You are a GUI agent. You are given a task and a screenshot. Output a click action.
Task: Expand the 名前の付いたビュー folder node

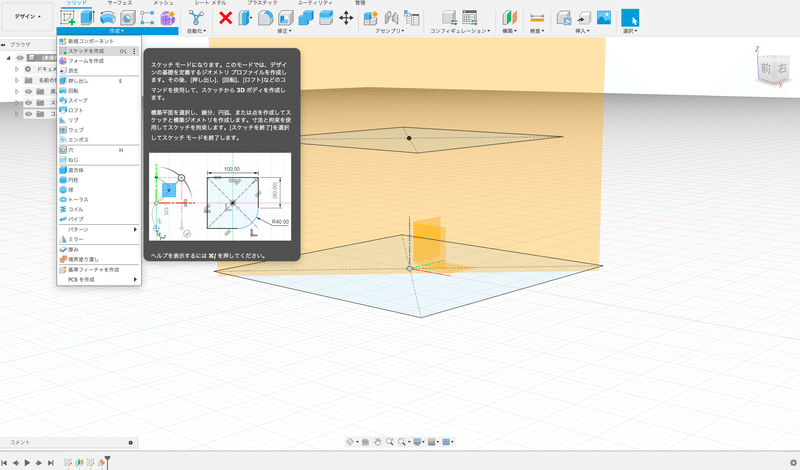click(x=16, y=80)
